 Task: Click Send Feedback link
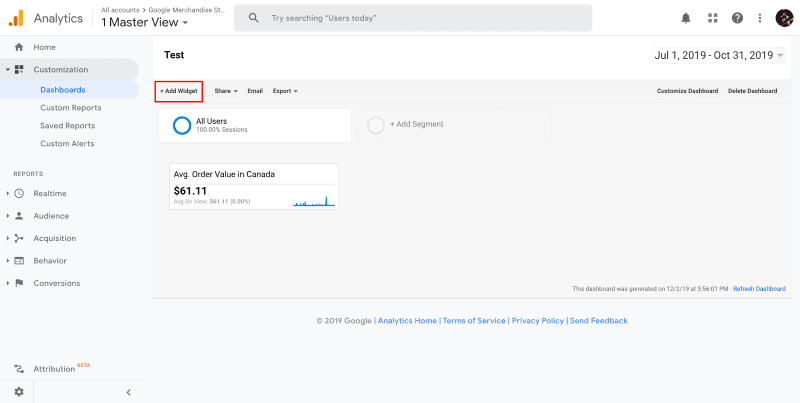point(598,321)
